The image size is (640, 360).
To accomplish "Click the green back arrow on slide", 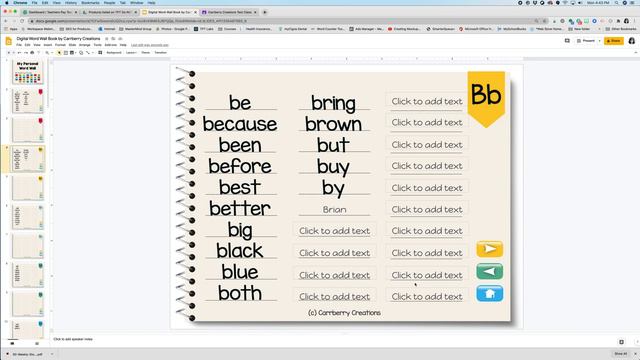I will coord(489,271).
